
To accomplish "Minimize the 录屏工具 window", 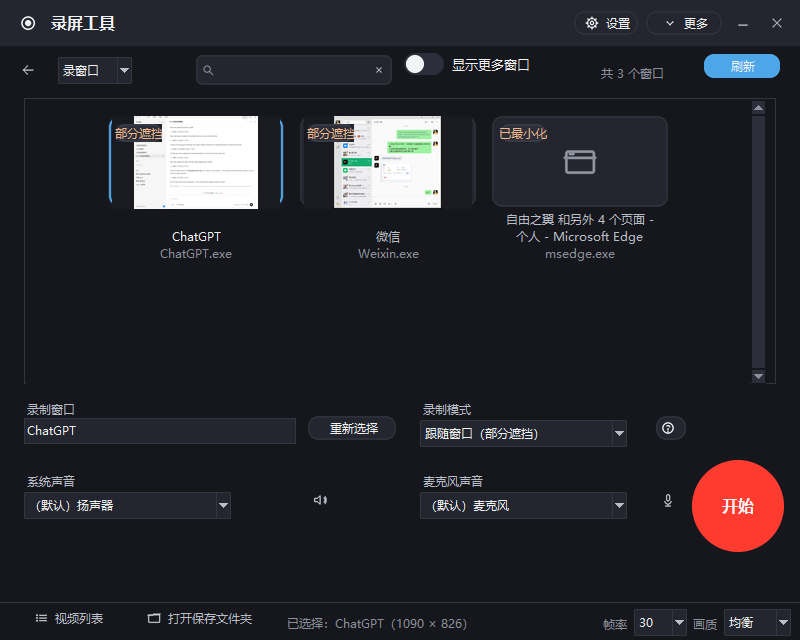I will 743,23.
